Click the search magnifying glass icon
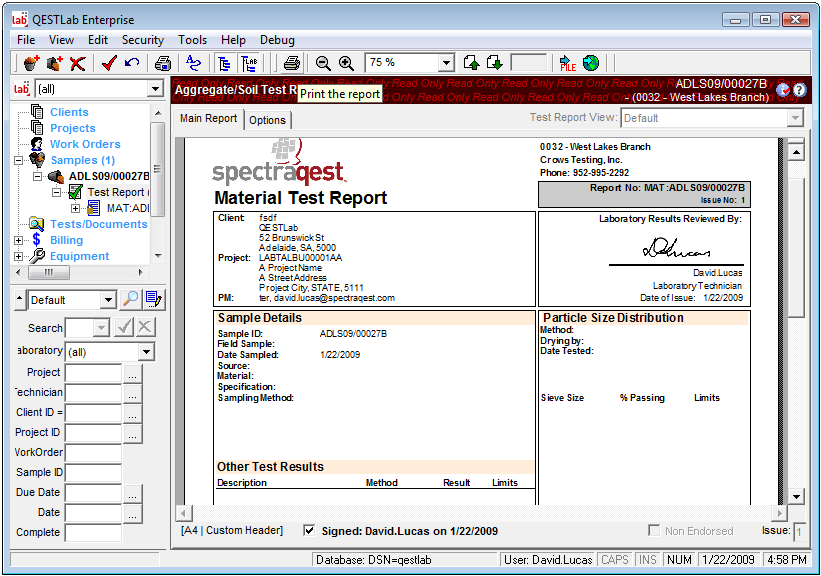The width and height of the screenshot is (821, 576). [x=130, y=299]
